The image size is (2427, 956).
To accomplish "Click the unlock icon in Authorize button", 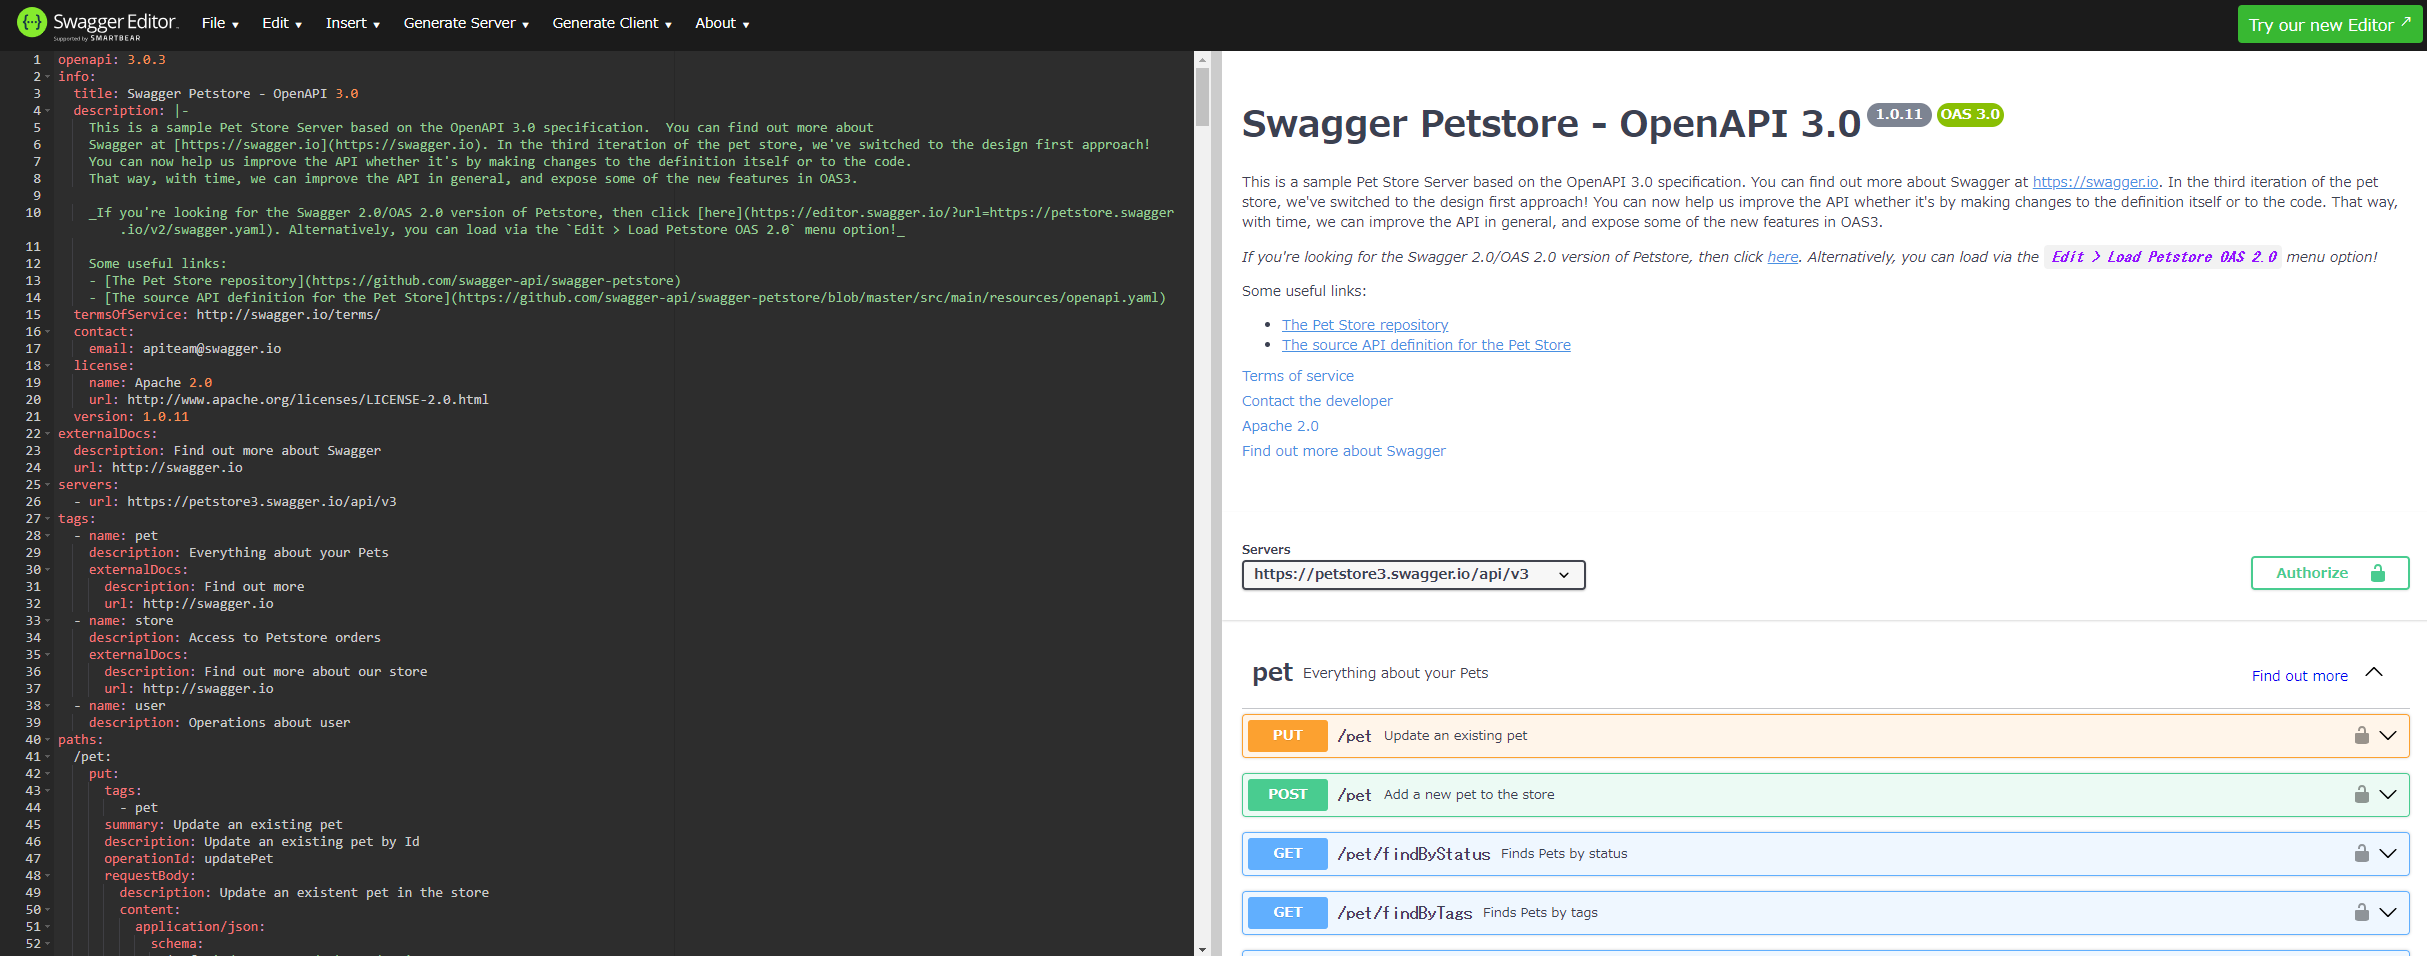I will (2377, 573).
